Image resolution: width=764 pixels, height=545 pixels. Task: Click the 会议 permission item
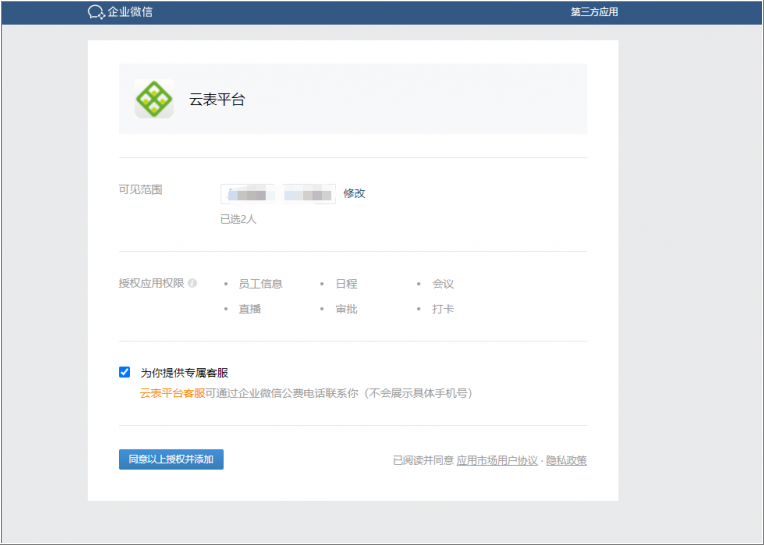pos(443,284)
